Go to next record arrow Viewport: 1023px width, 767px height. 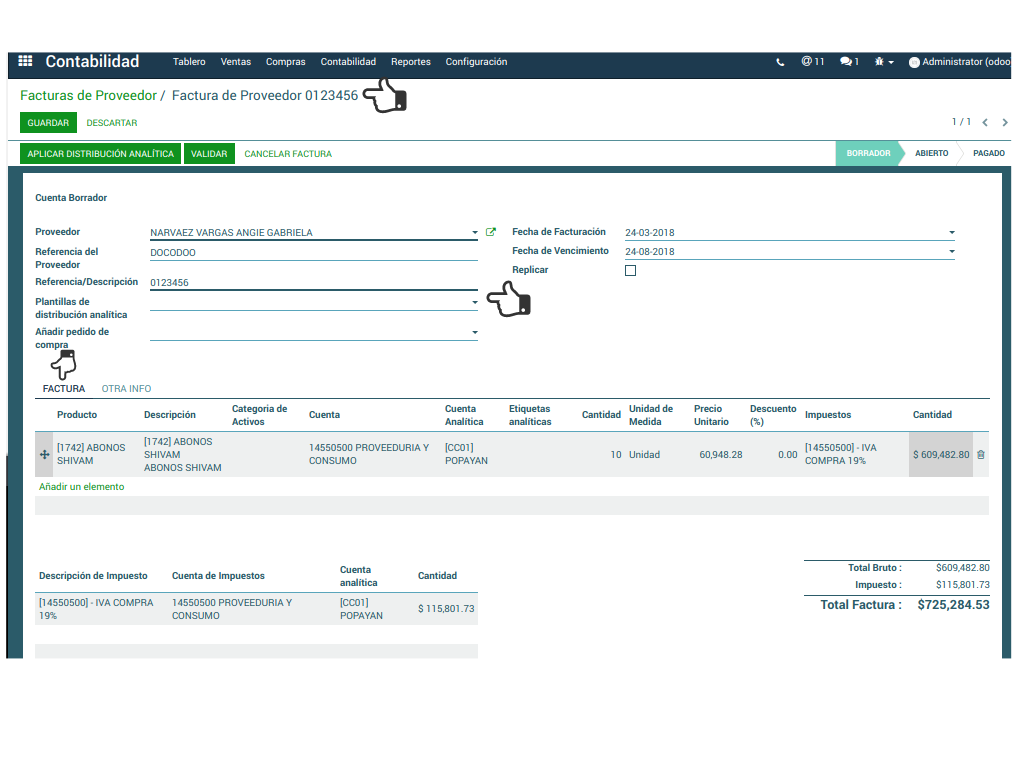click(1005, 122)
